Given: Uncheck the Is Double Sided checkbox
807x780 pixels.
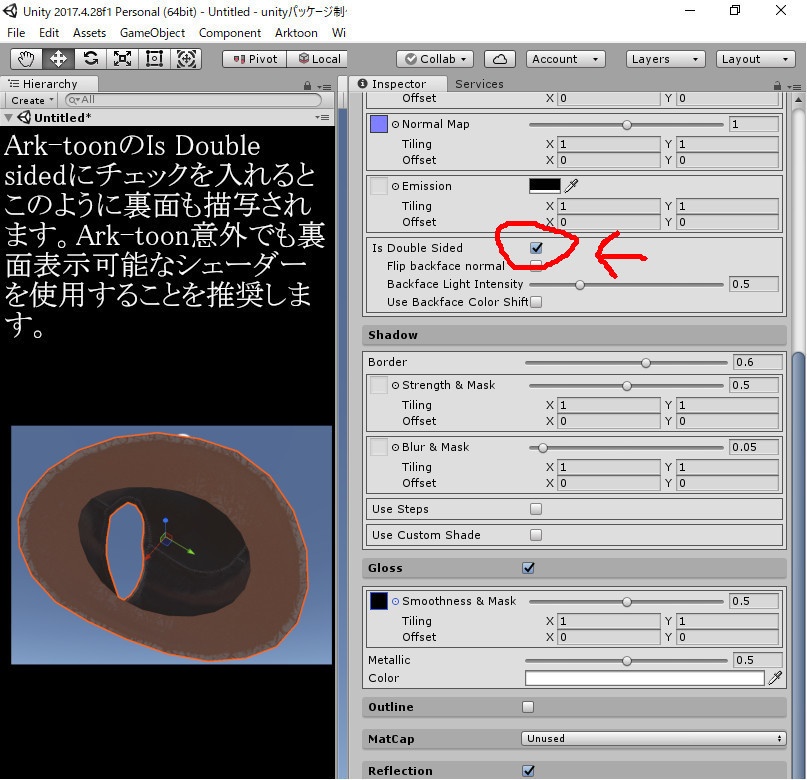Looking at the screenshot, I should pos(536,248).
